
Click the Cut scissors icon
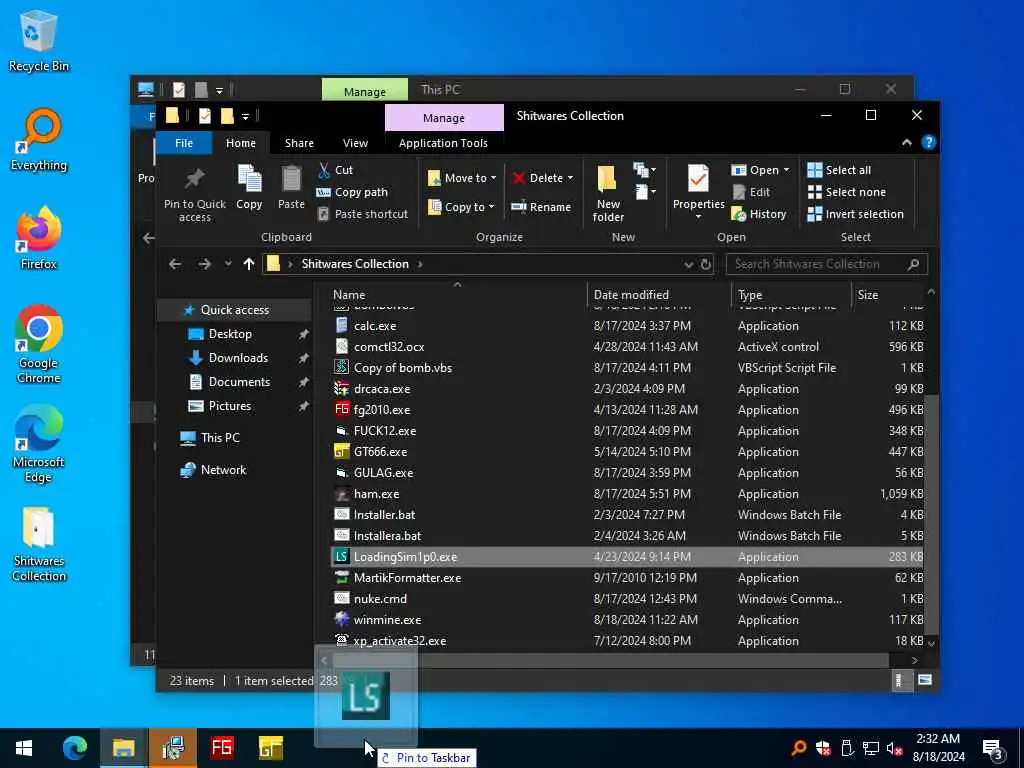pyautogui.click(x=324, y=170)
